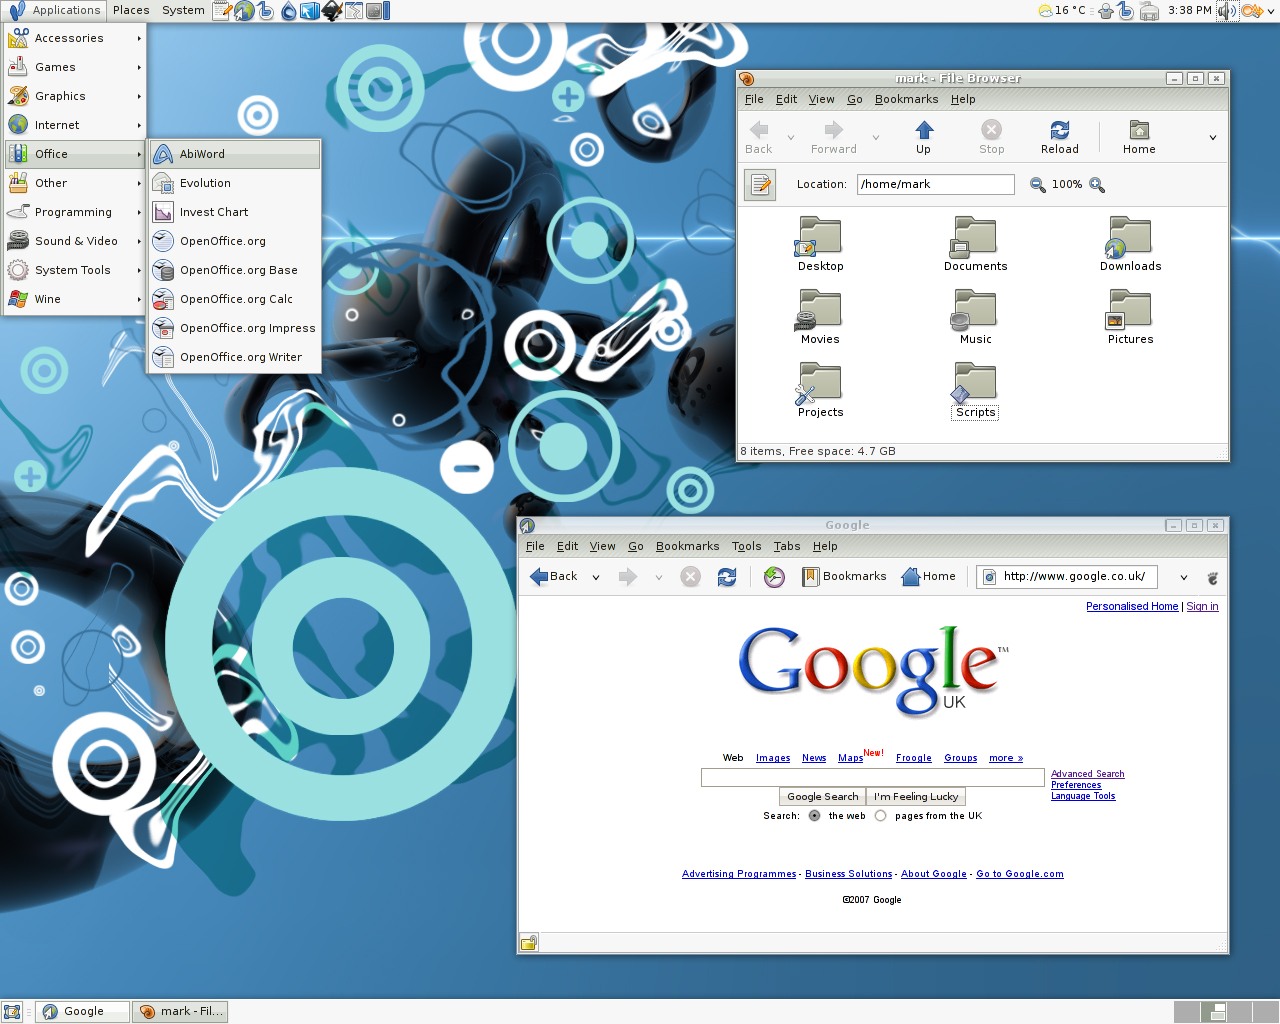Click the Show Desktop button in bottom panel
The width and height of the screenshot is (1280, 1024).
[12, 1012]
